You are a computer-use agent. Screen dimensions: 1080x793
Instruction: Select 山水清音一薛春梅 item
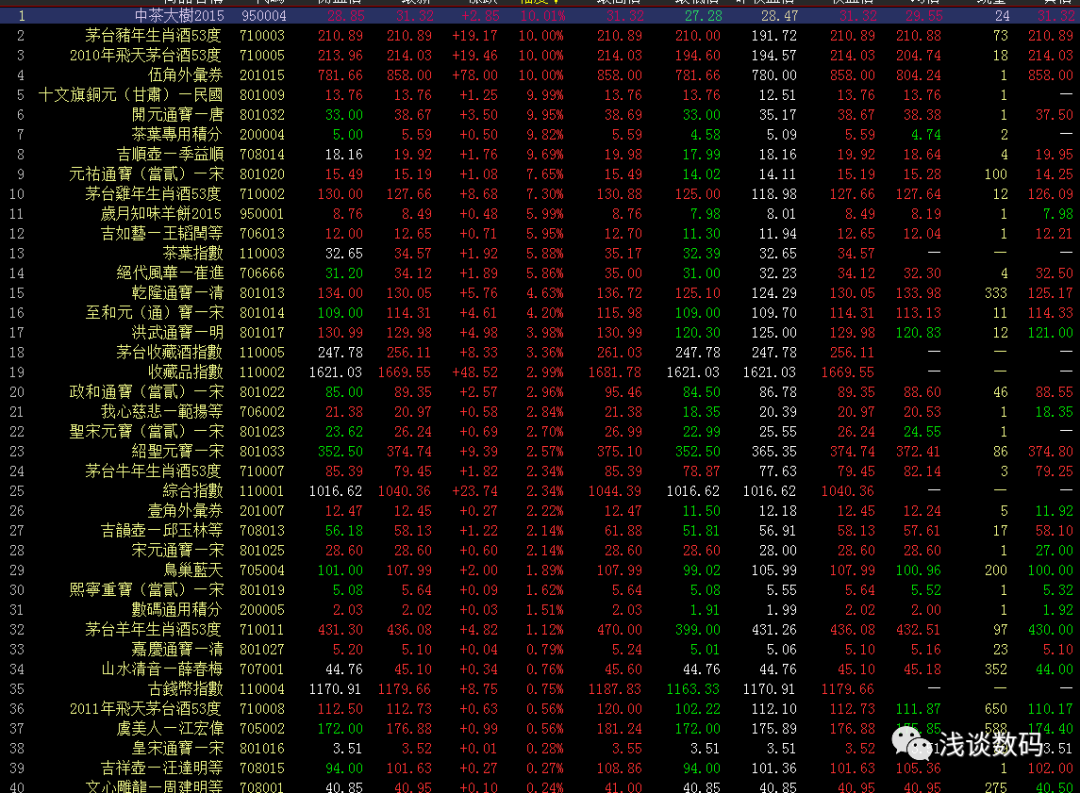(163, 670)
